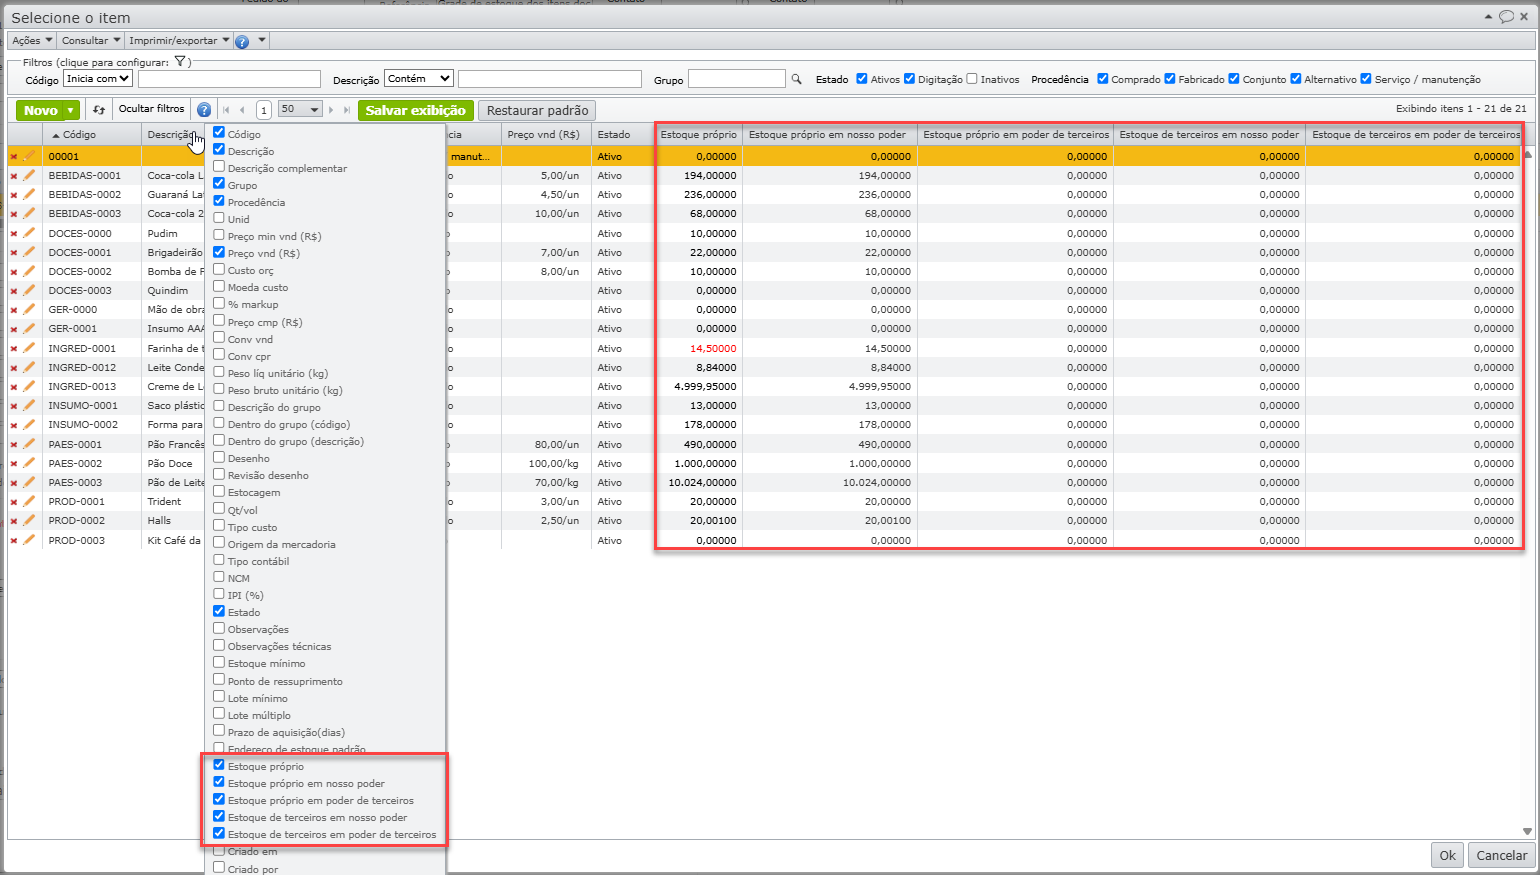Image resolution: width=1540 pixels, height=875 pixels.
Task: Enable the Inativos checkbox
Action: (972, 79)
